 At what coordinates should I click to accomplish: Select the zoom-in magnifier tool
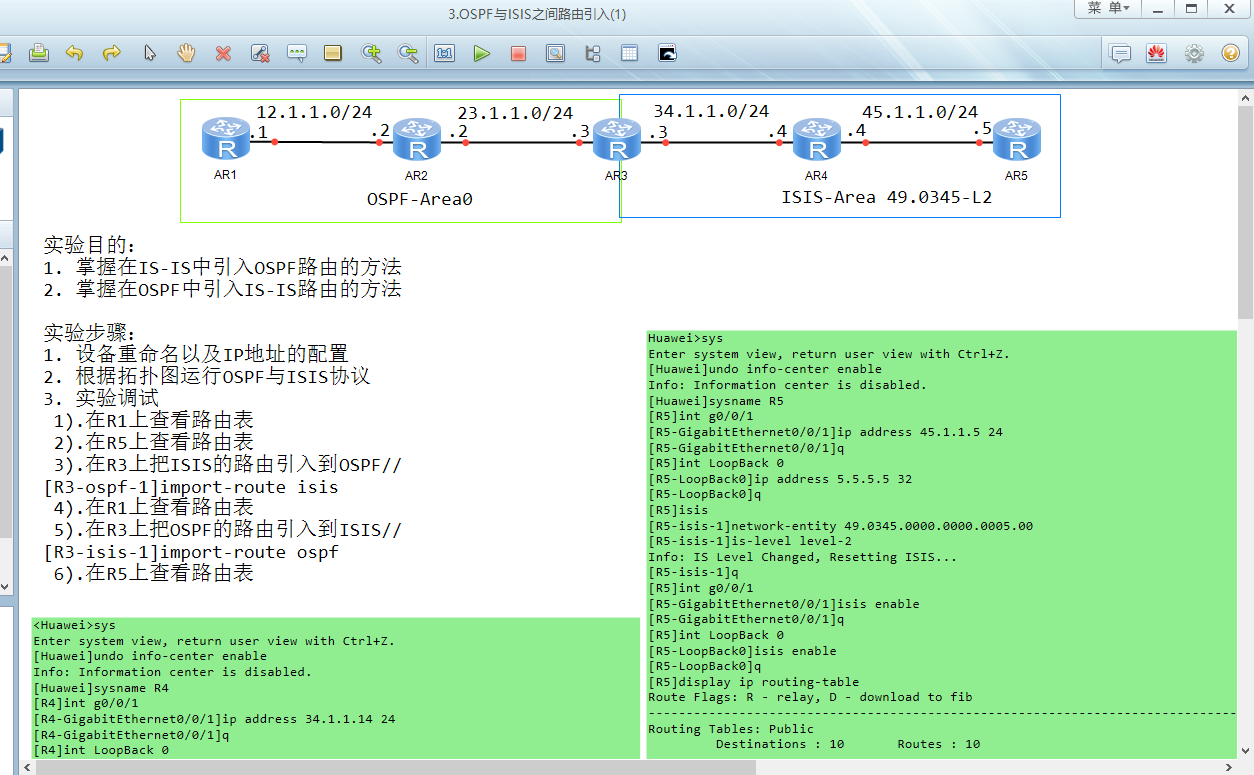[x=372, y=54]
